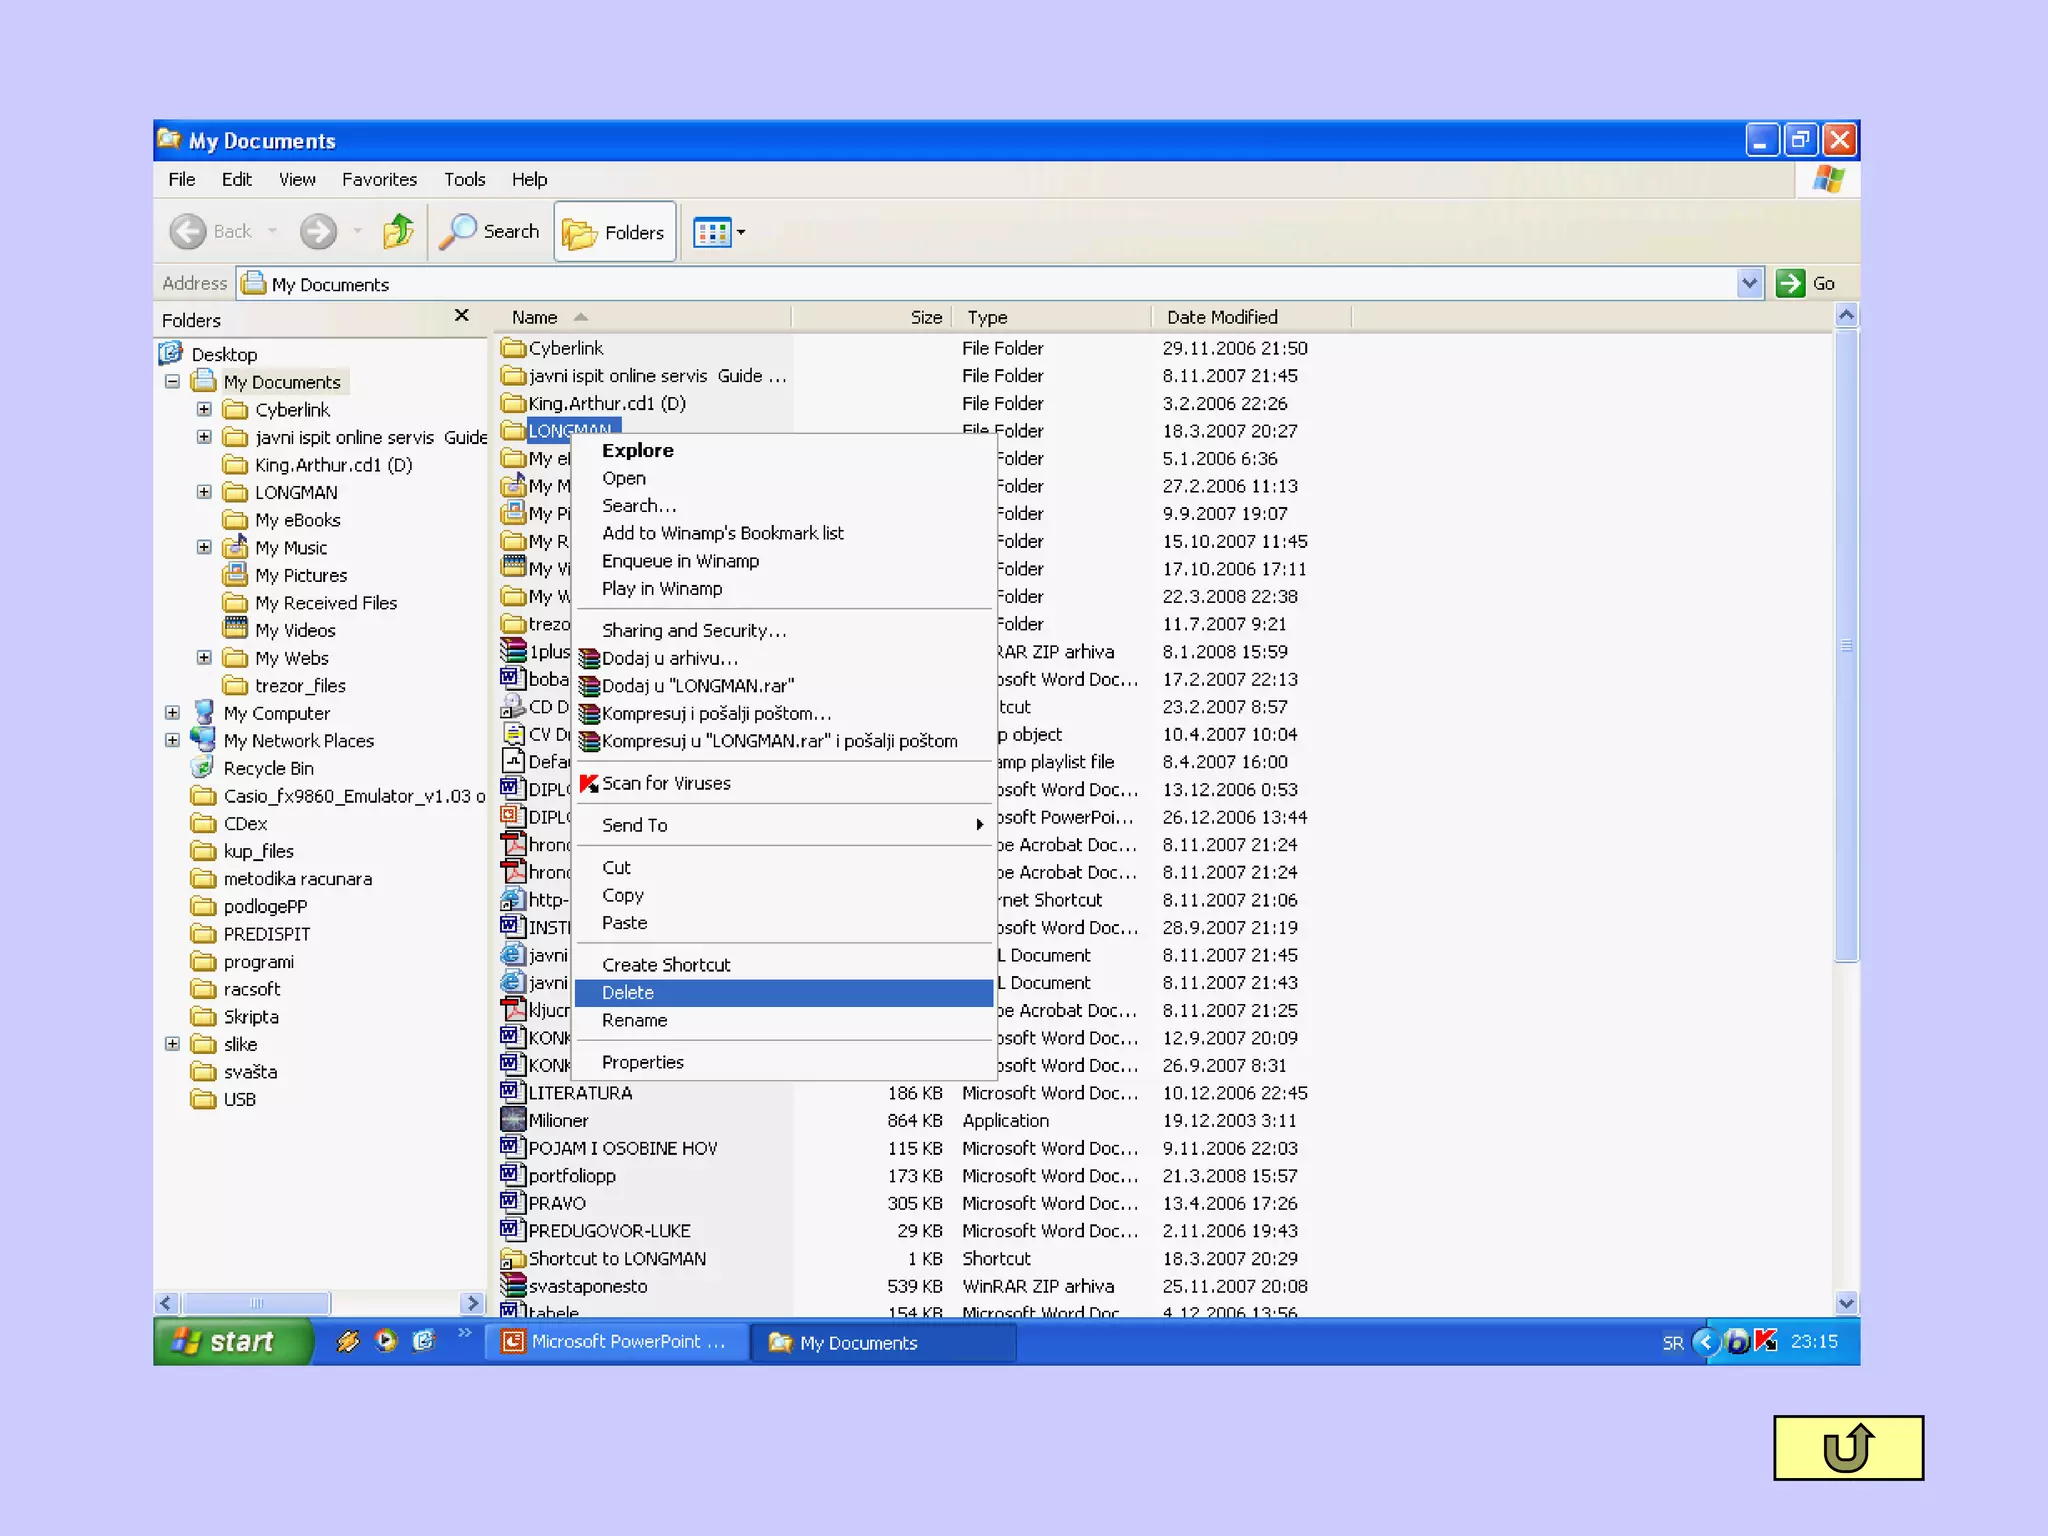This screenshot has height=1536, width=2048.
Task: Open the Favorites menu
Action: (379, 179)
